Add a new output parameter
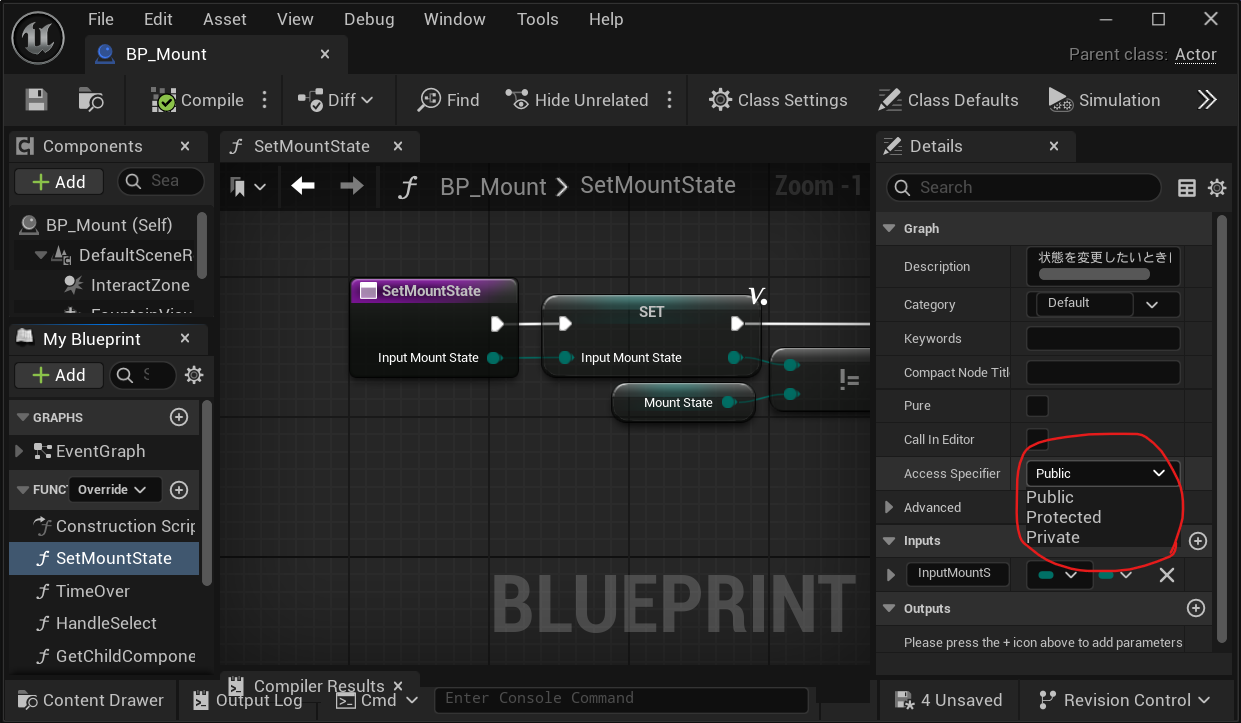Screen dimensions: 1241x723 pos(1195,608)
